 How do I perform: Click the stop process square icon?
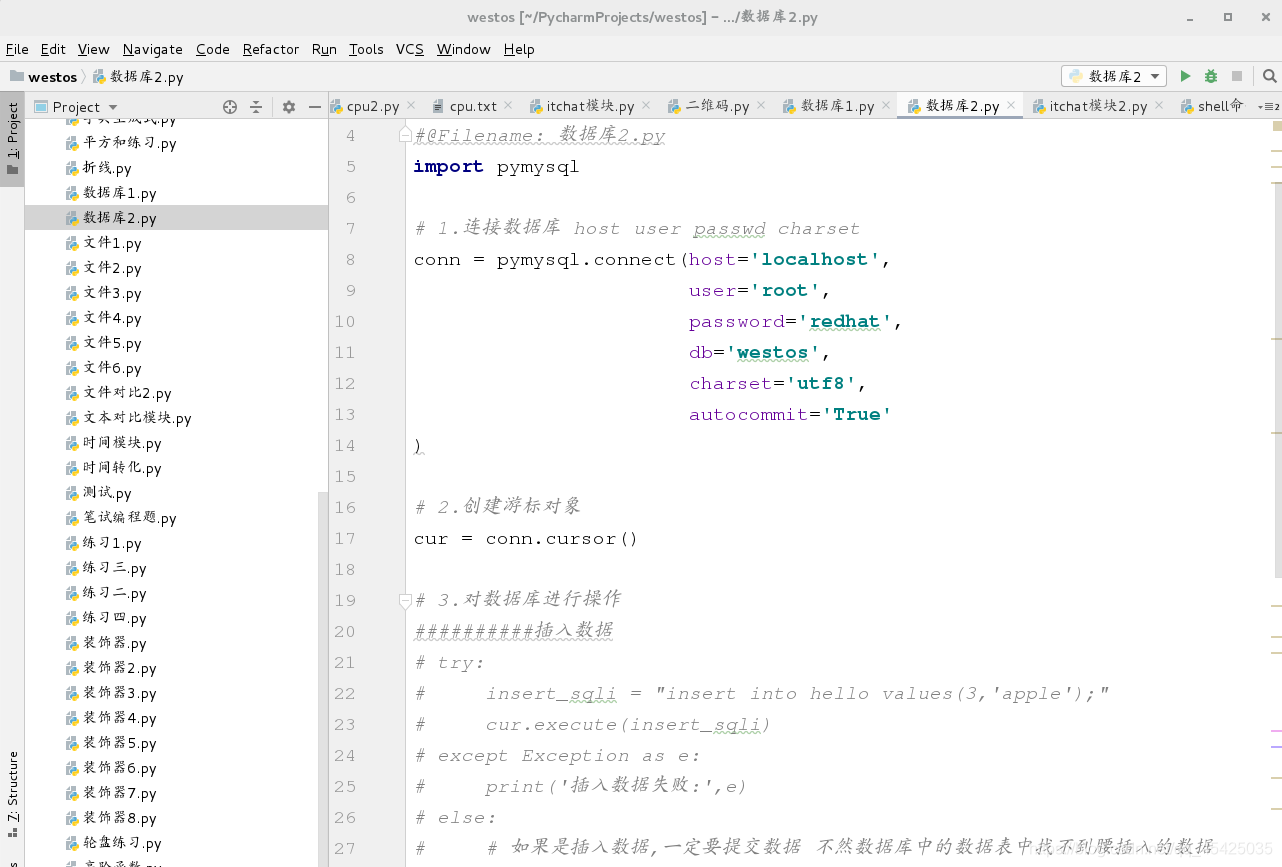pos(1237,76)
